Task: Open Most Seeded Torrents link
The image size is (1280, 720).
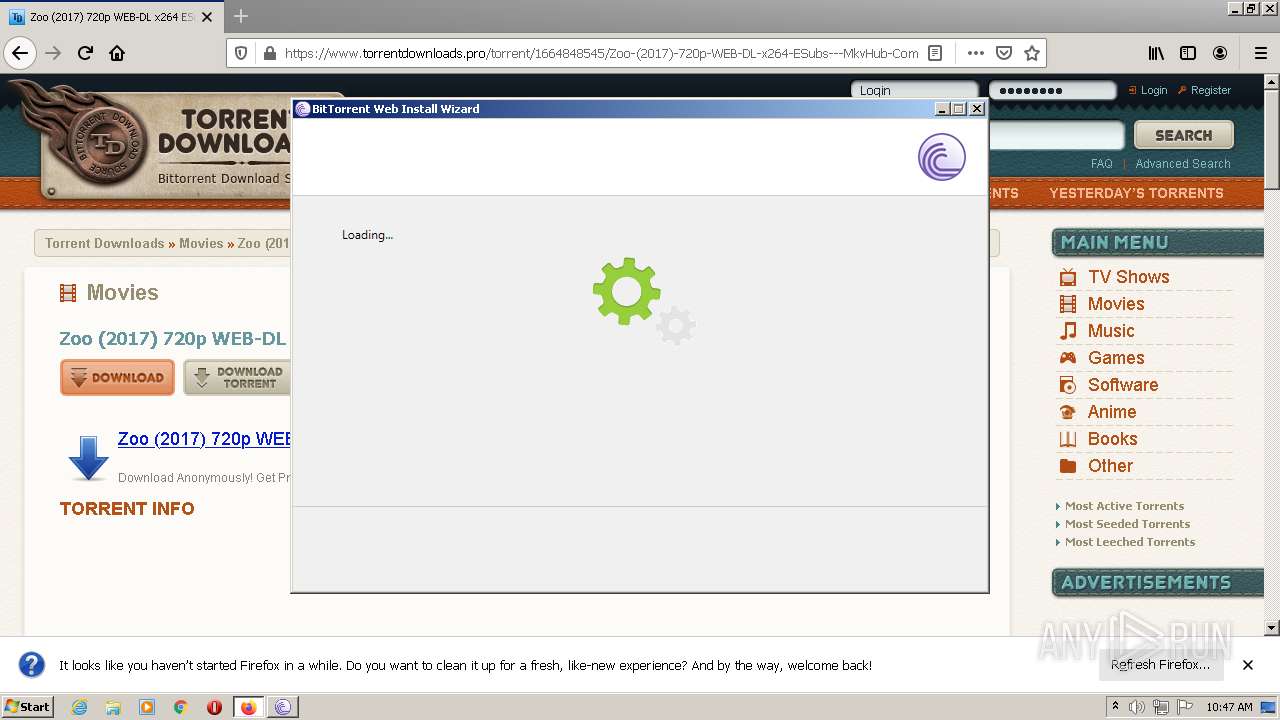Action: tap(1127, 524)
